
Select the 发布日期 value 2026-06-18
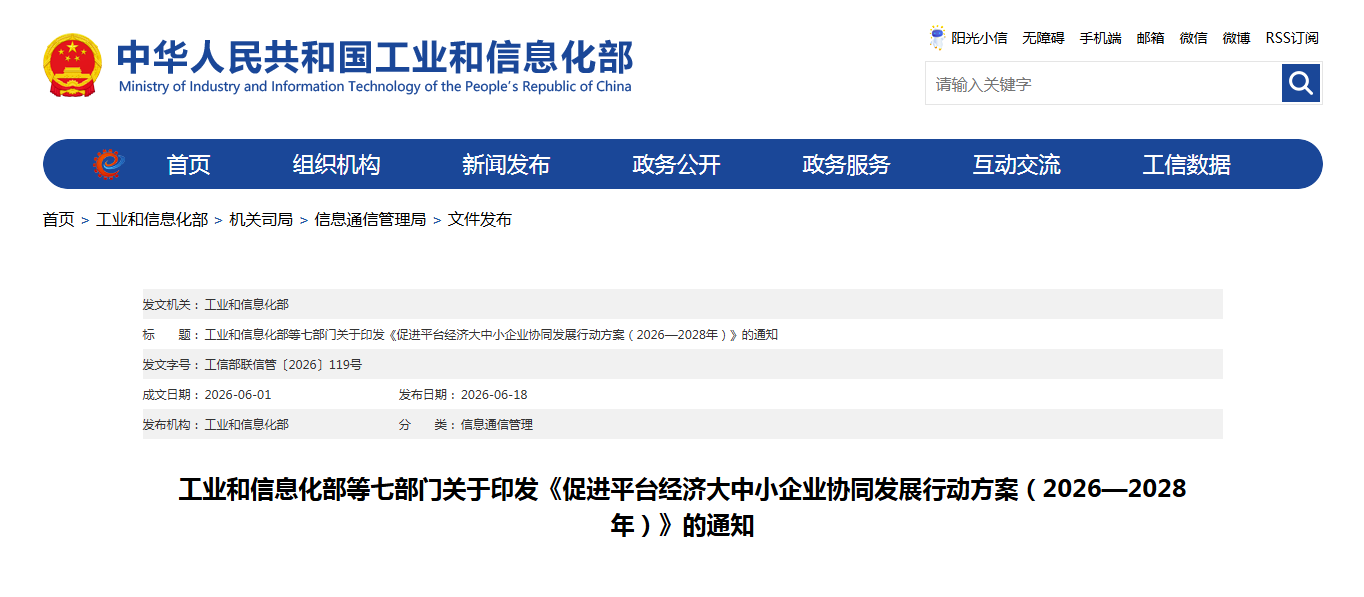[x=494, y=395]
